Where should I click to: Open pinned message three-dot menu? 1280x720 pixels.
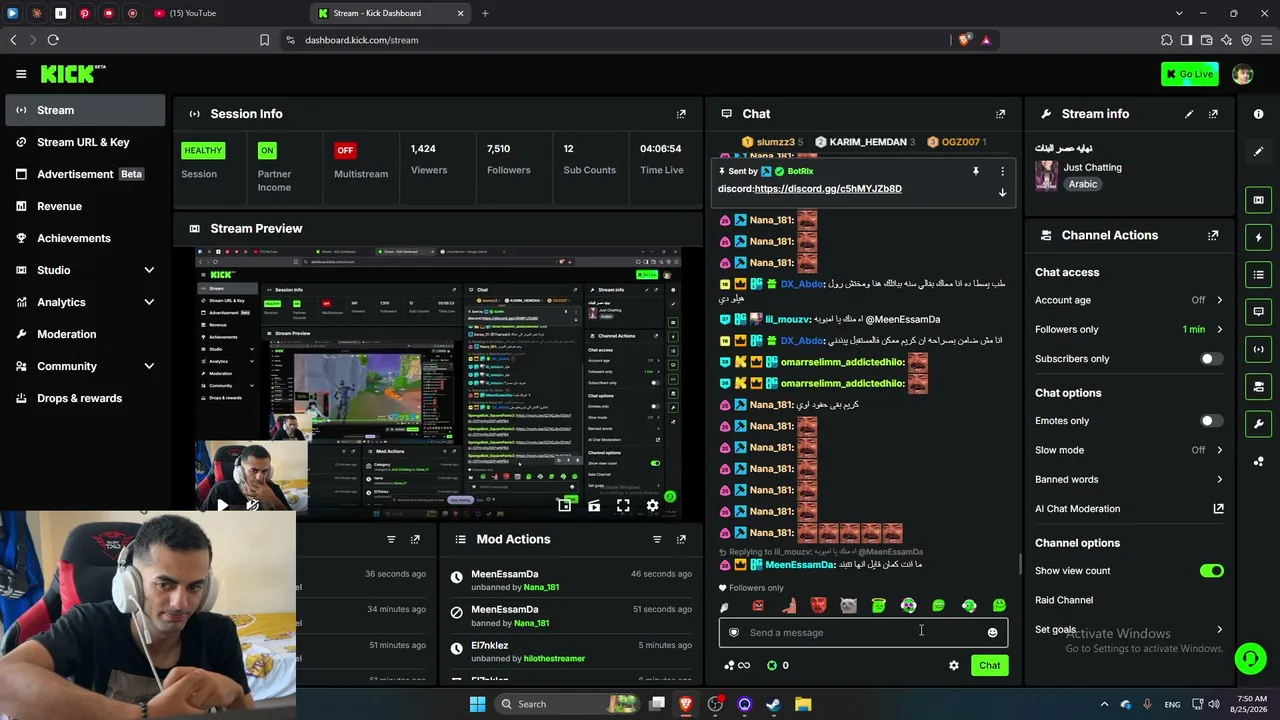tap(1002, 171)
